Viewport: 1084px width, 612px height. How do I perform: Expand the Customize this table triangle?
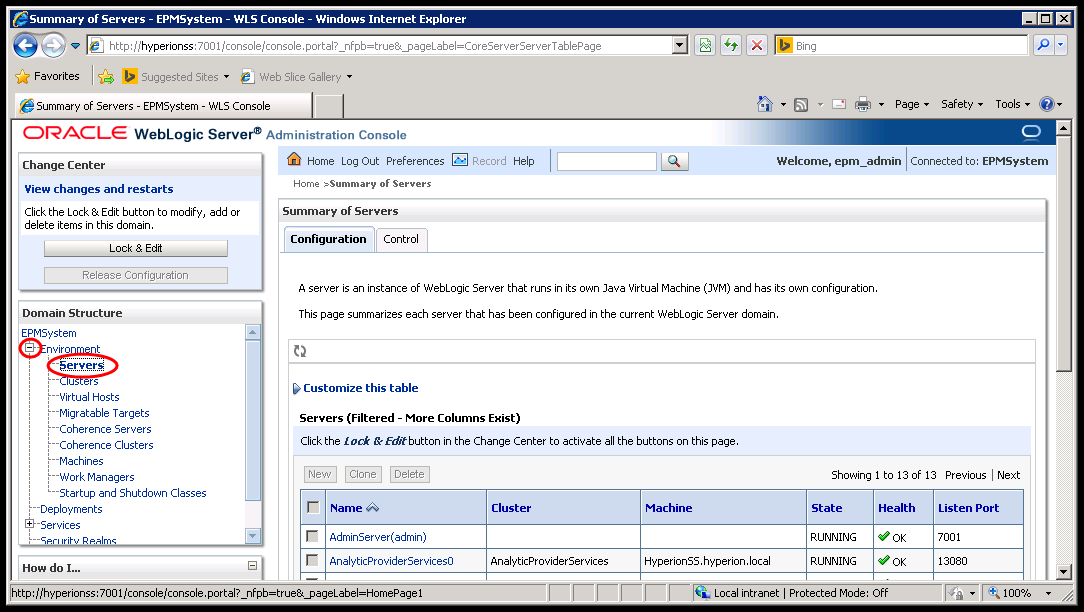[297, 389]
